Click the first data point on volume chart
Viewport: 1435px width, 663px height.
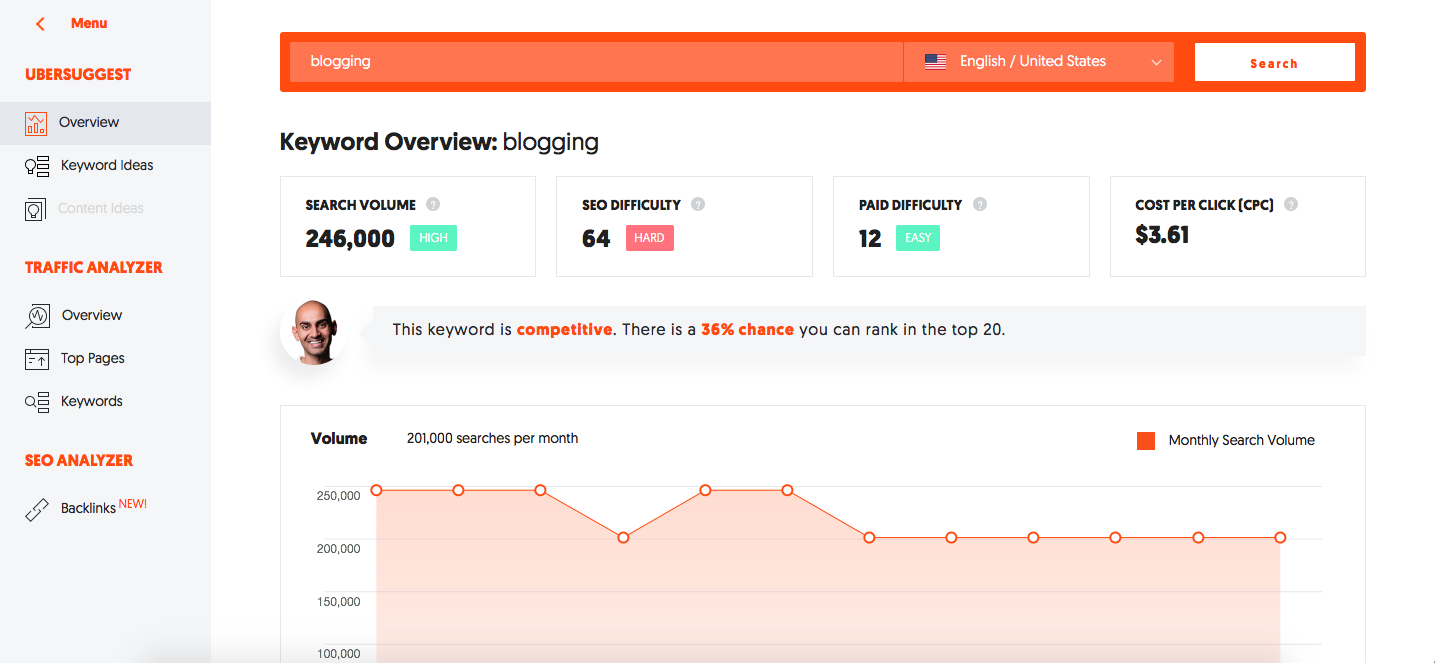377,490
